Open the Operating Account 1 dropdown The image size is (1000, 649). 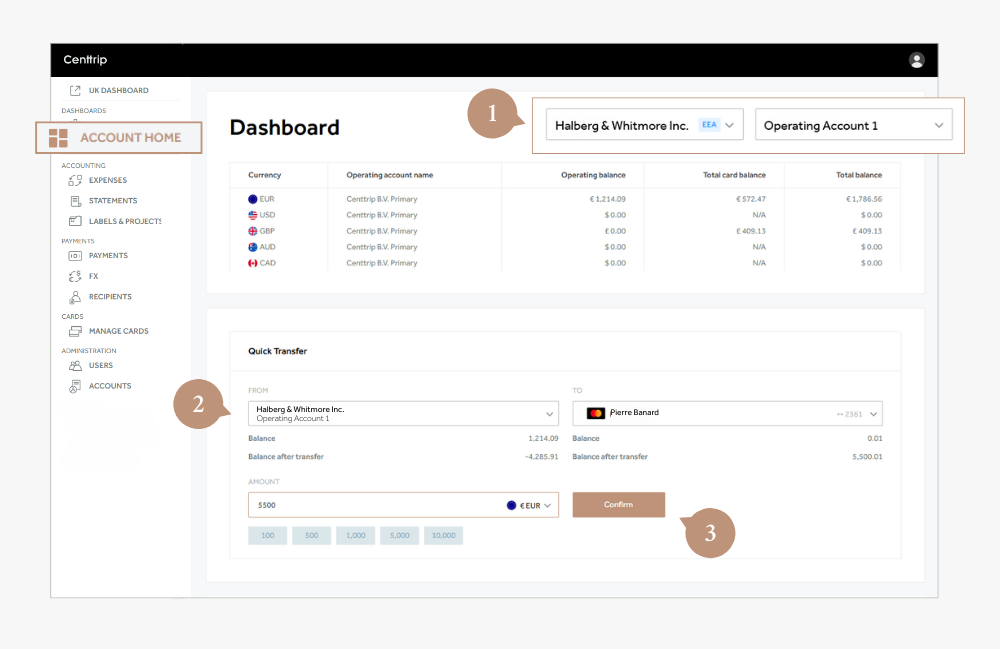coord(853,125)
